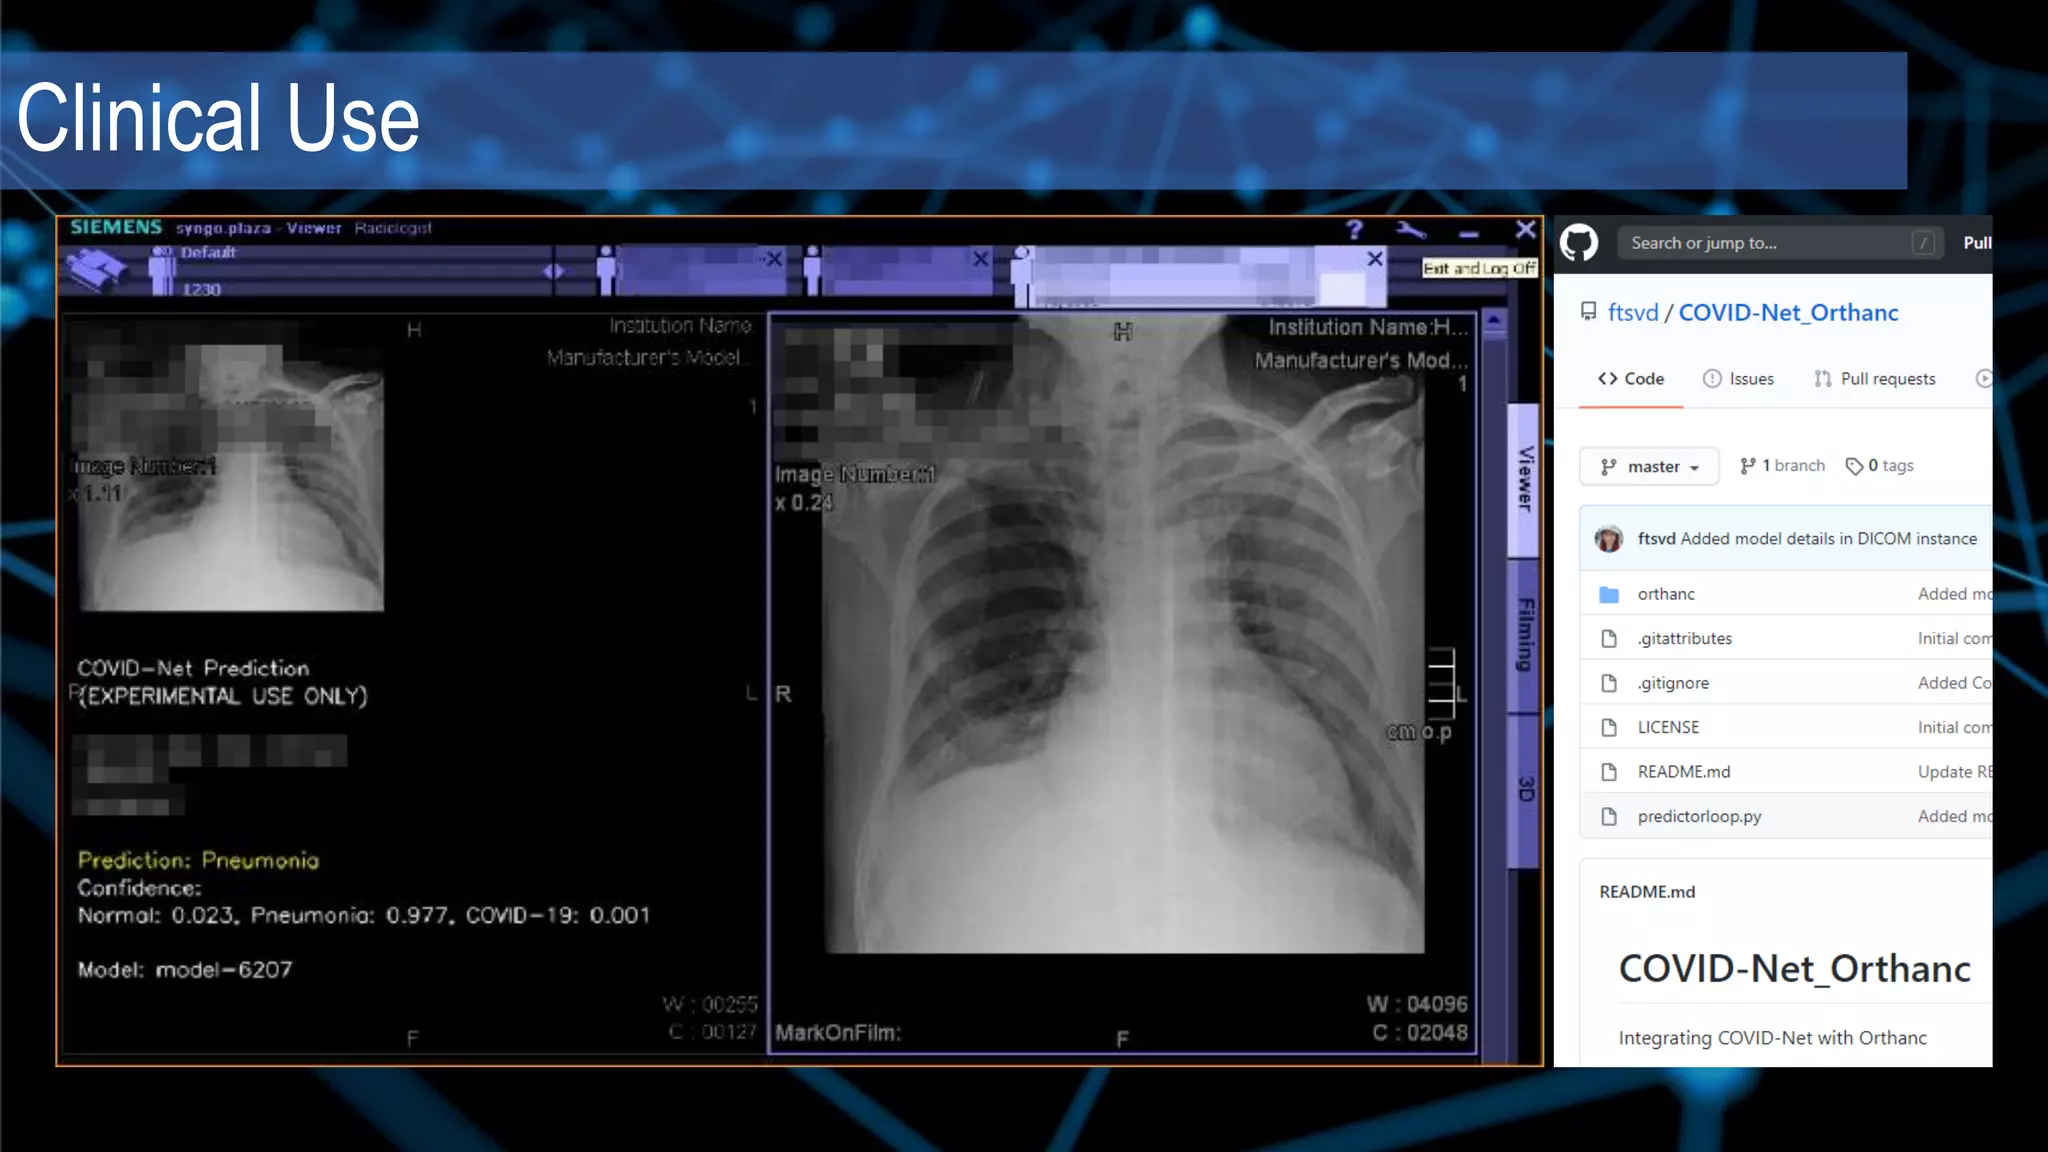Open the predictorloop.py file
Image resolution: width=2048 pixels, height=1152 pixels.
[1699, 816]
